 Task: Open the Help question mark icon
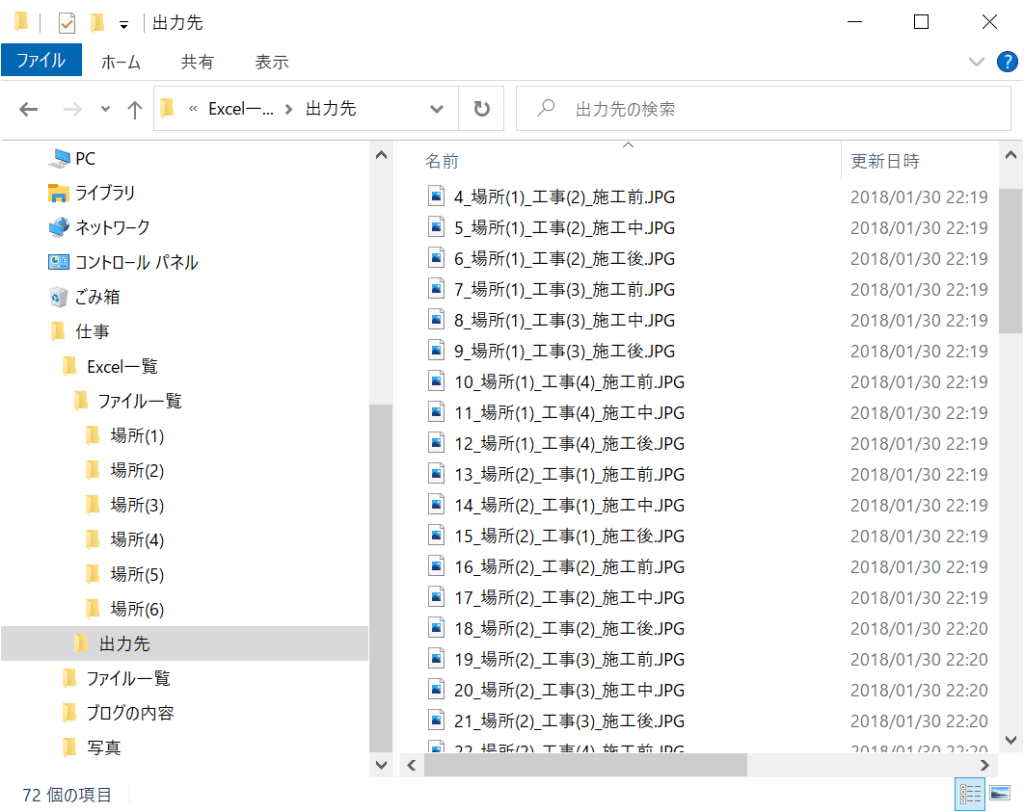click(x=1007, y=61)
